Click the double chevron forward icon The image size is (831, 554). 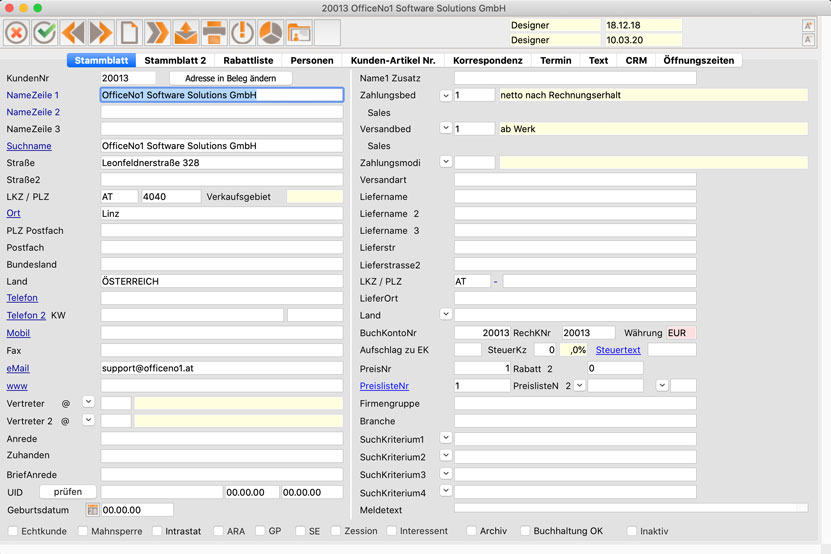point(157,33)
